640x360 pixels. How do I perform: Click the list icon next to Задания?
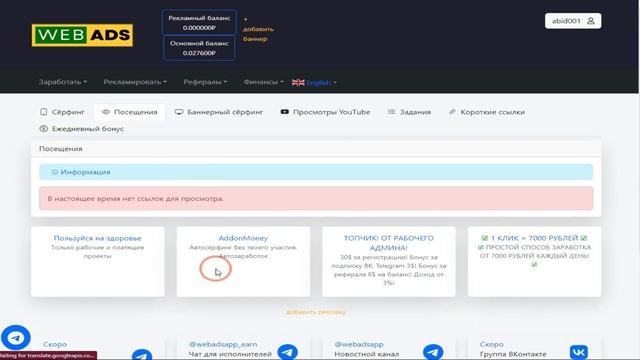click(391, 112)
